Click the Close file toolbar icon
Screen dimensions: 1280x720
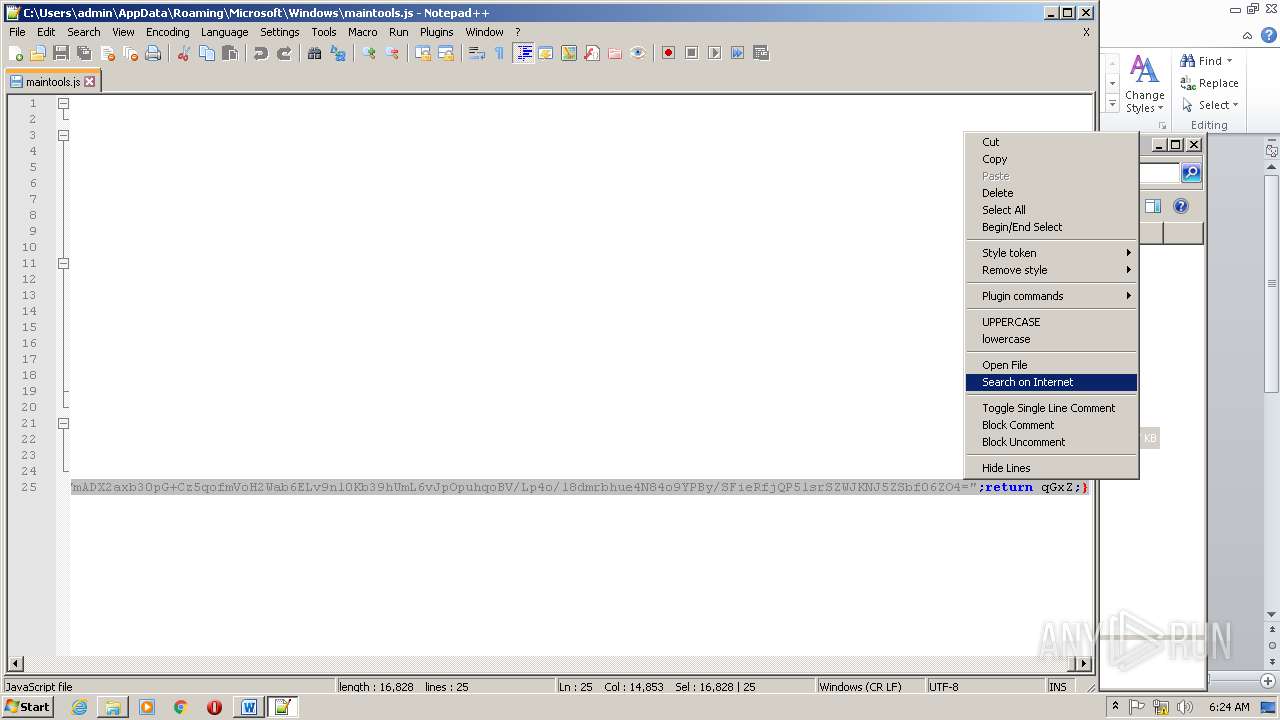click(107, 53)
